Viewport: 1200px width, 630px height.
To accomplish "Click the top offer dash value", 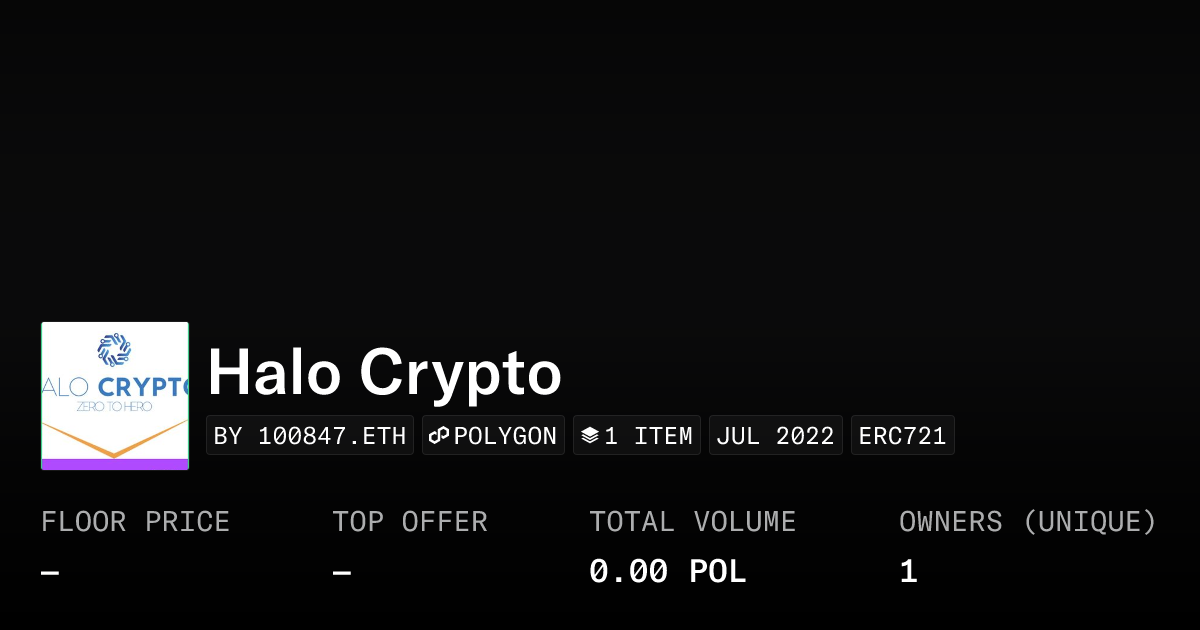I will [341, 573].
